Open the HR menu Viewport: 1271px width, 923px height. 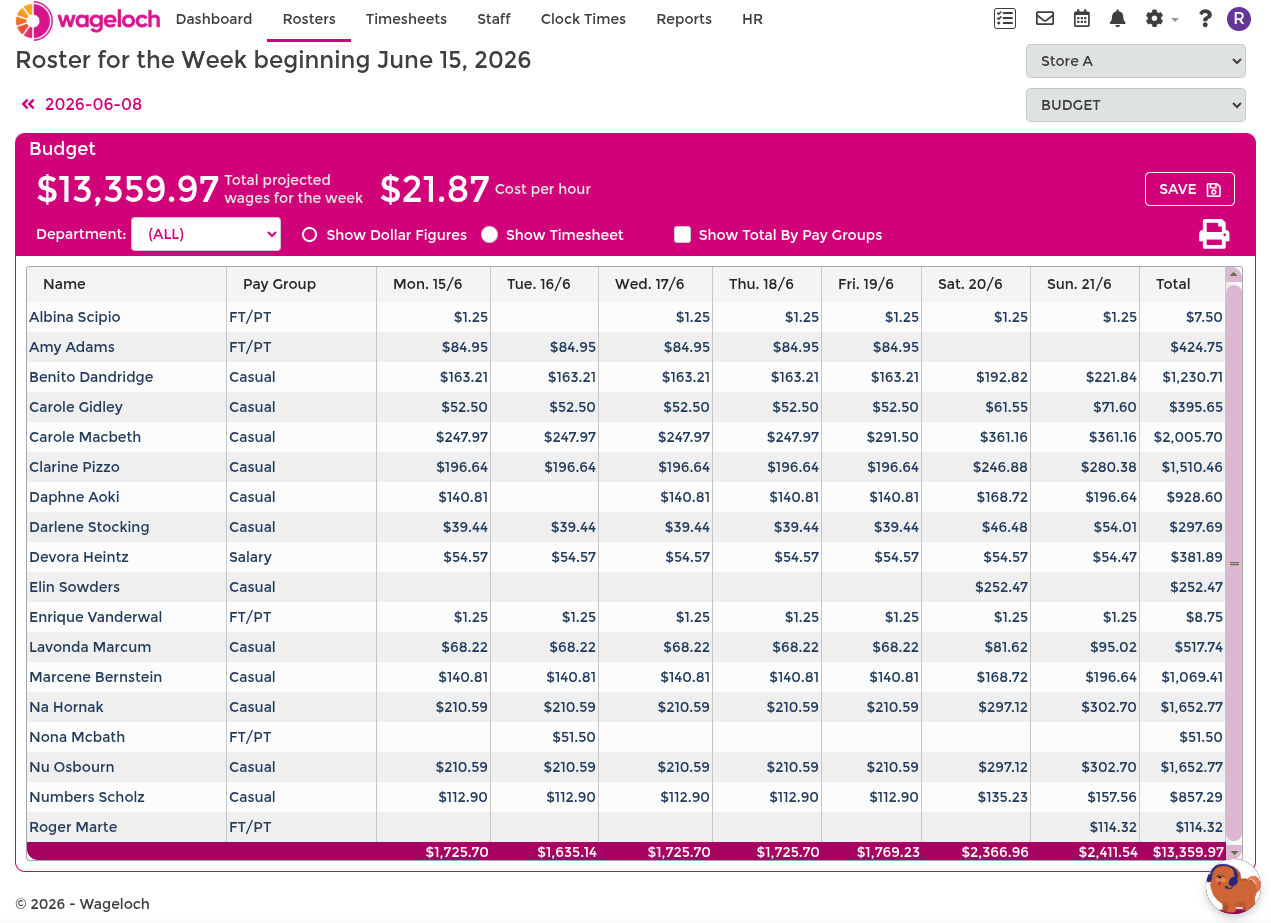tap(752, 19)
